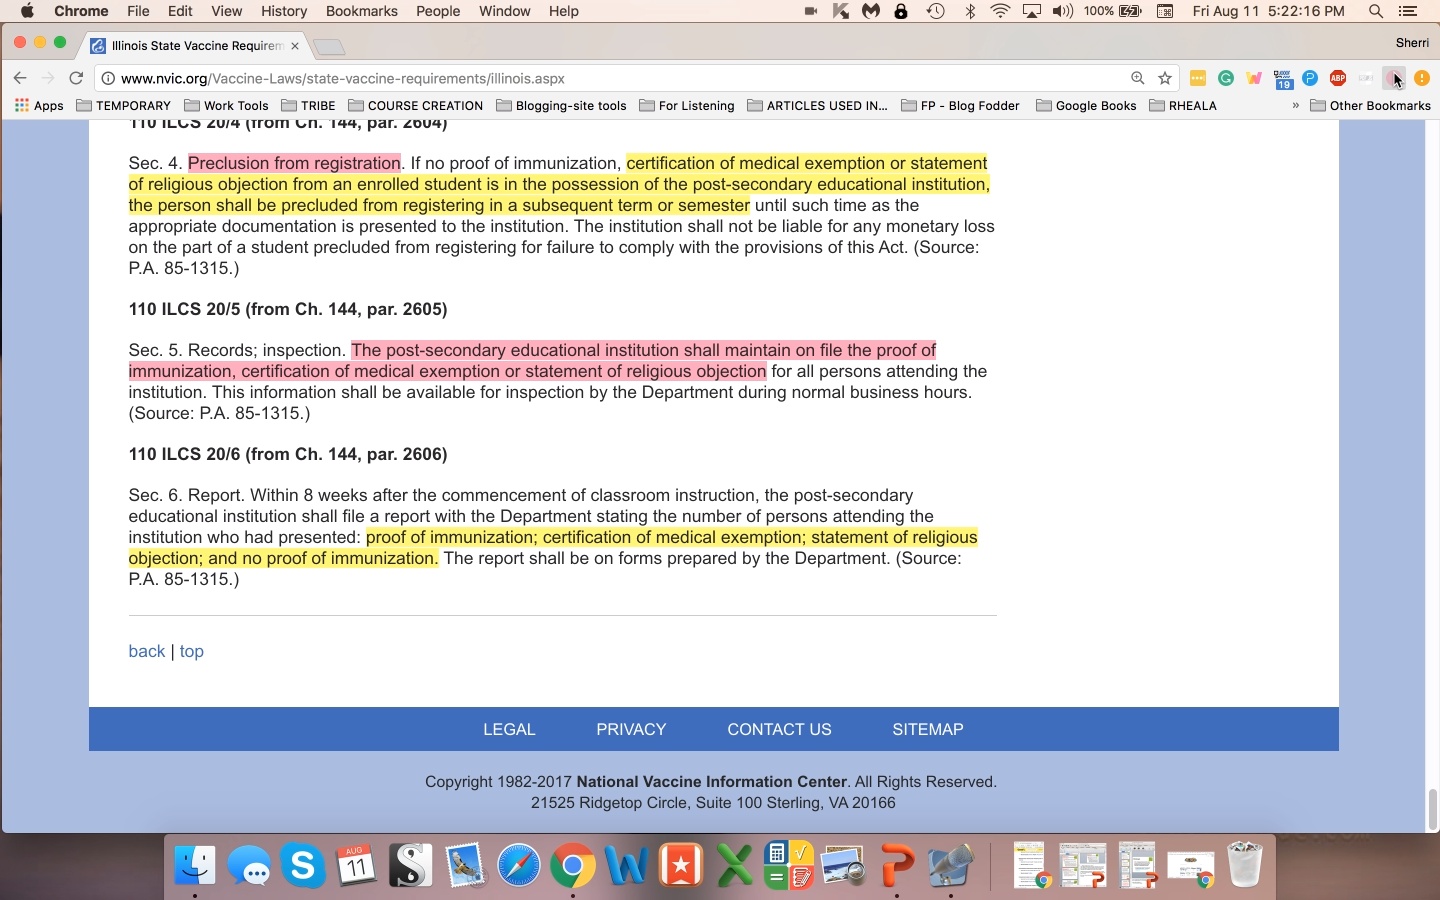Open FP - Blog Fodder folder
The height and width of the screenshot is (900, 1440).
[961, 105]
